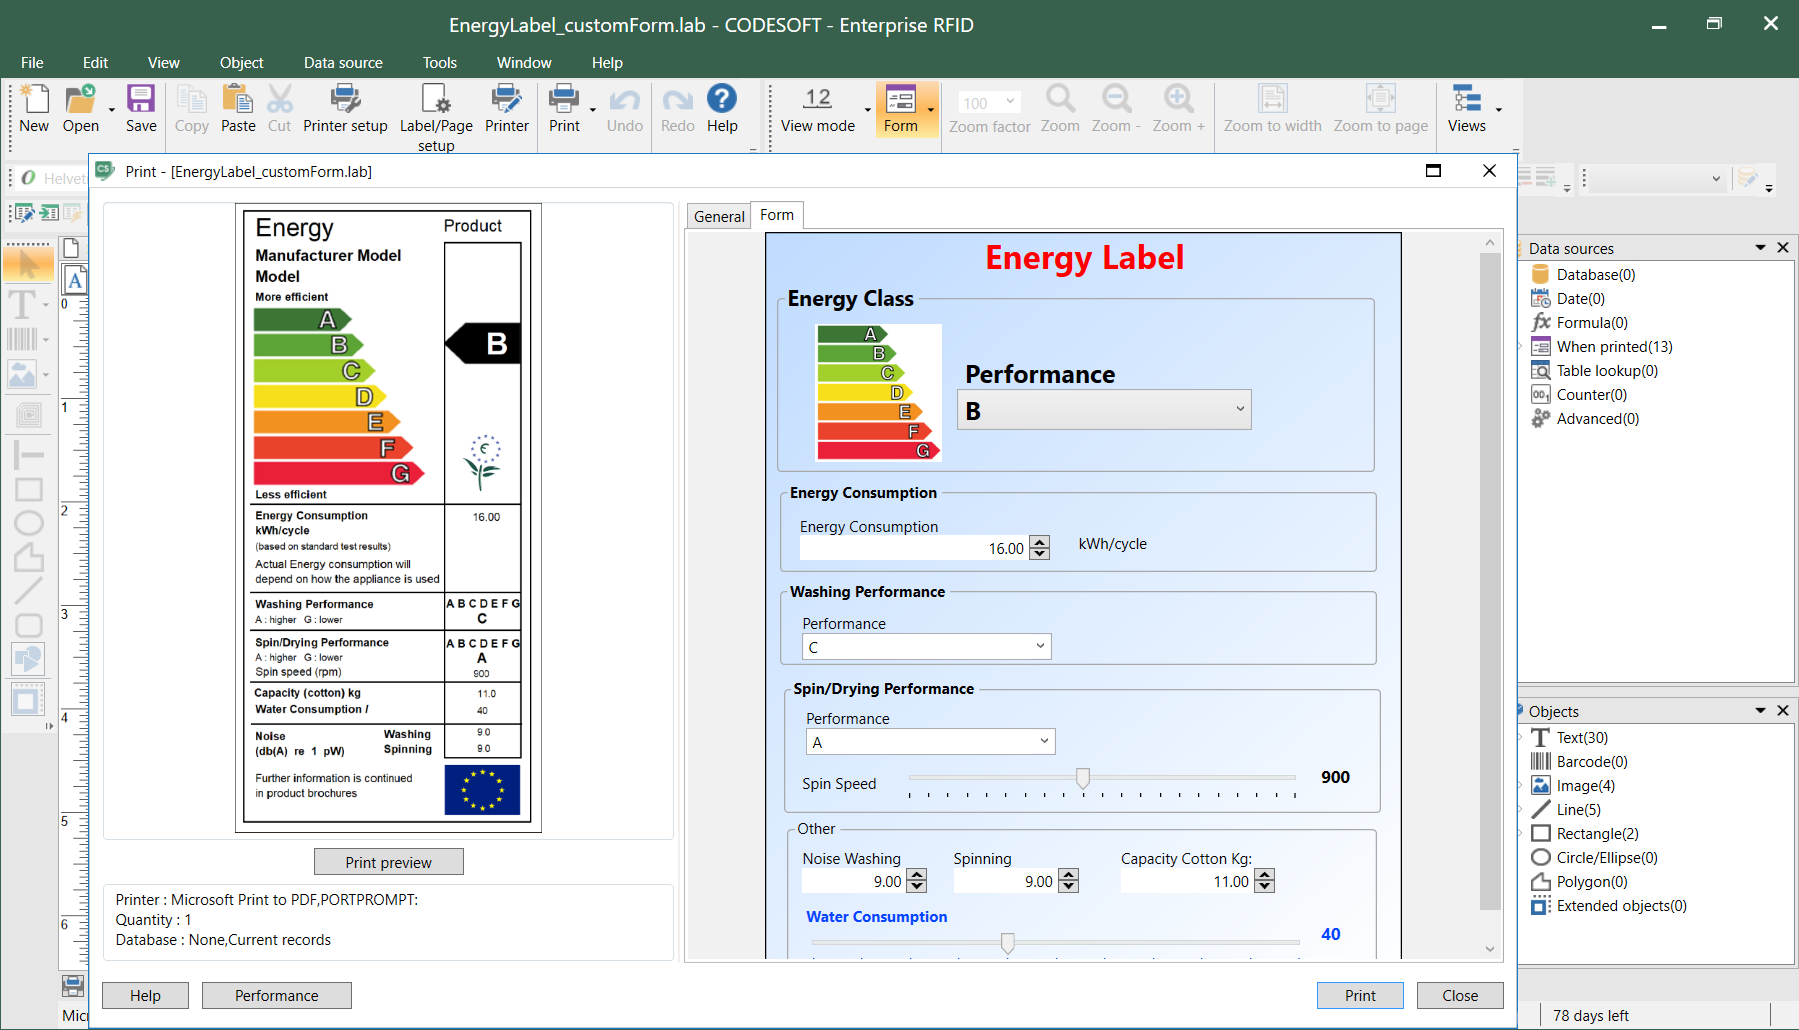1799x1030 pixels.
Task: Click the Print preview button
Action: click(388, 861)
